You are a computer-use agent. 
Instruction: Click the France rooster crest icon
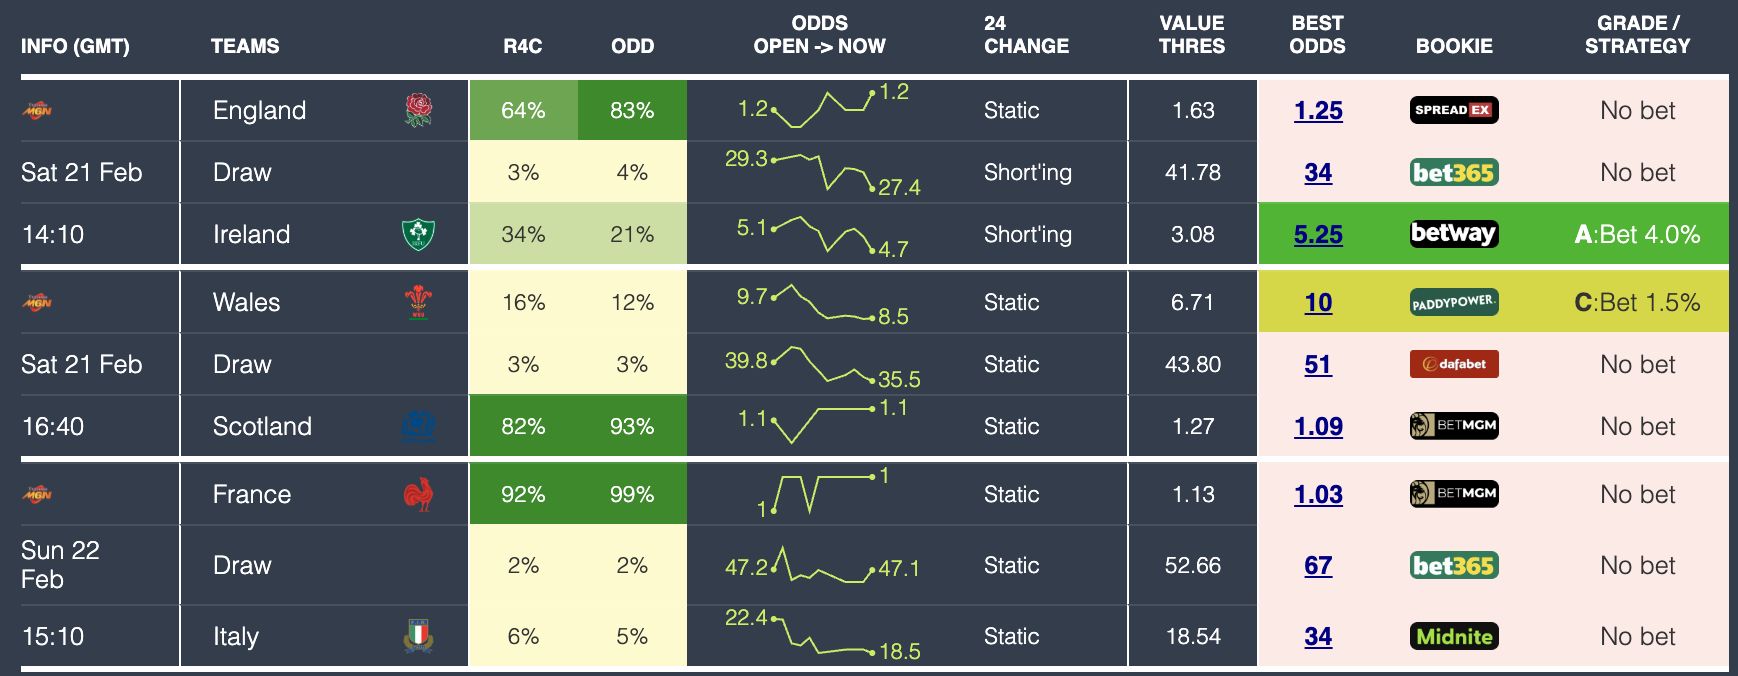tap(418, 494)
